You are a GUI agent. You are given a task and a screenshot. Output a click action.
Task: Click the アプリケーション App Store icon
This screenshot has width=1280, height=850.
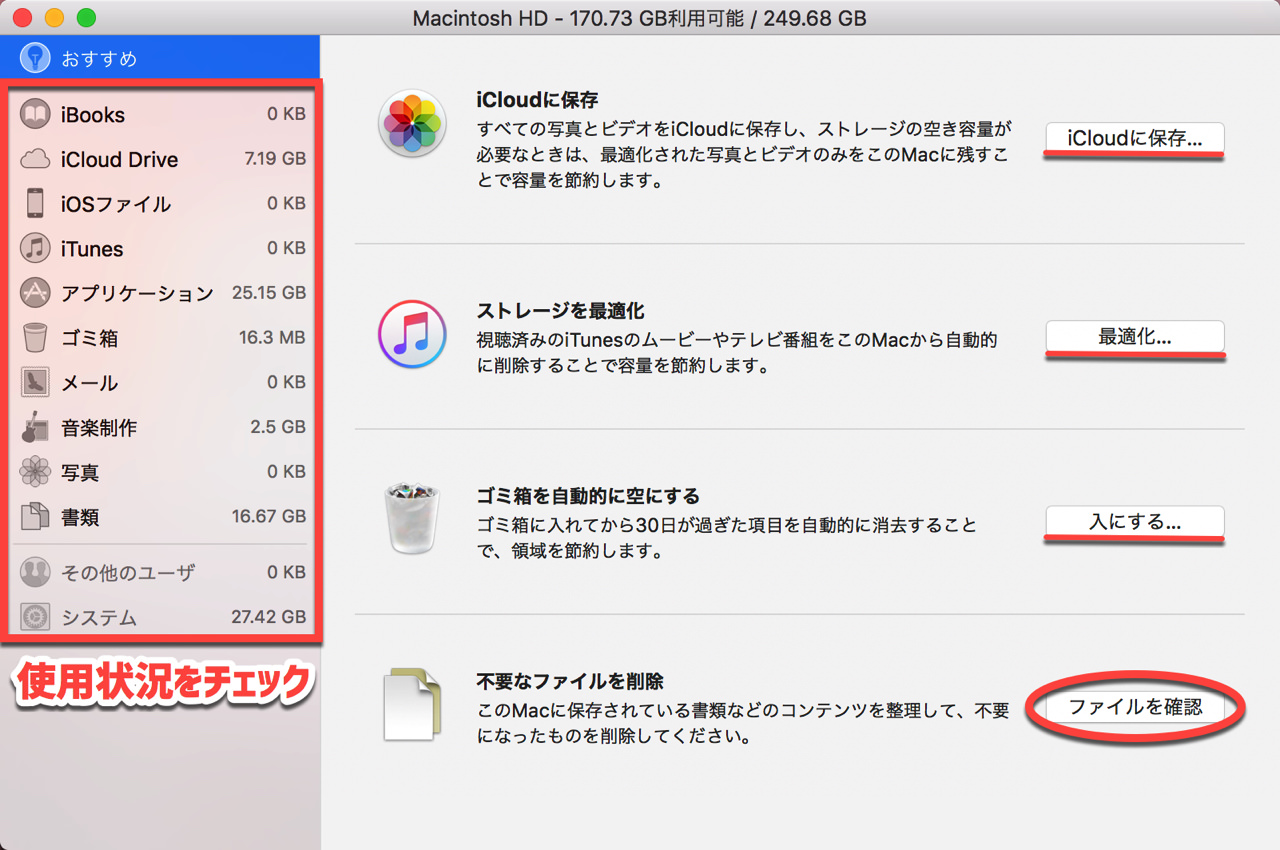(35, 293)
